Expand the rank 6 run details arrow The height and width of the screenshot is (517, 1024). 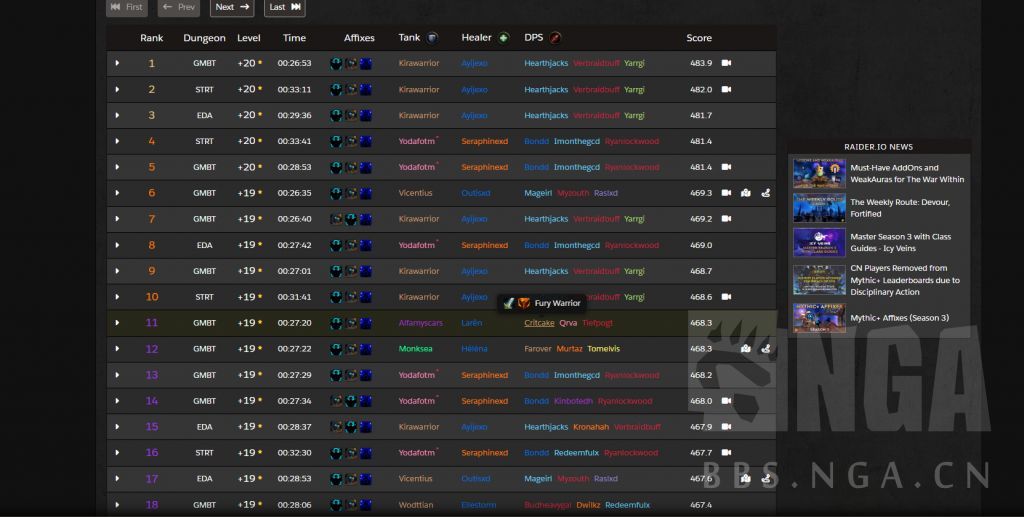pyautogui.click(x=117, y=193)
